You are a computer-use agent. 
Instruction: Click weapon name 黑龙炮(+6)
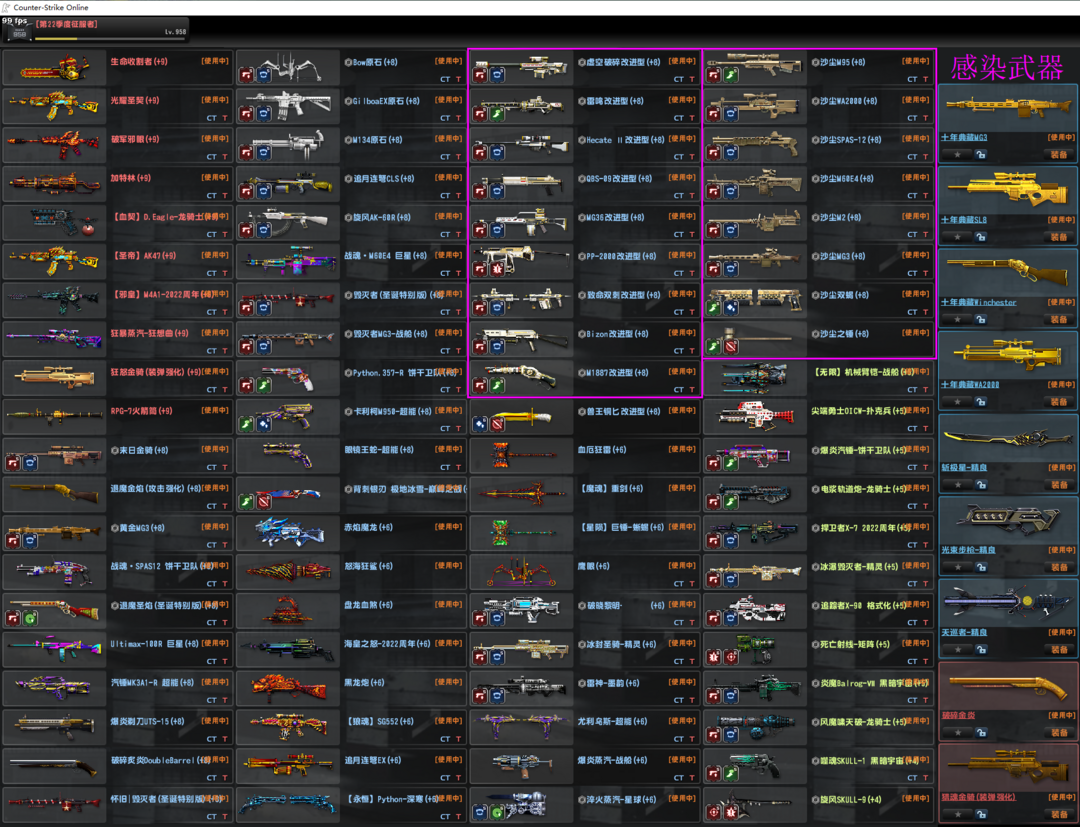[x=368, y=683]
